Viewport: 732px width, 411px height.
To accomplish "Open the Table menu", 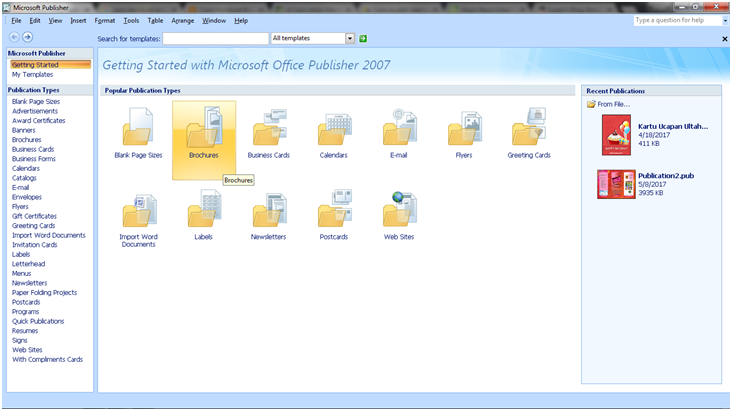I will (x=155, y=21).
